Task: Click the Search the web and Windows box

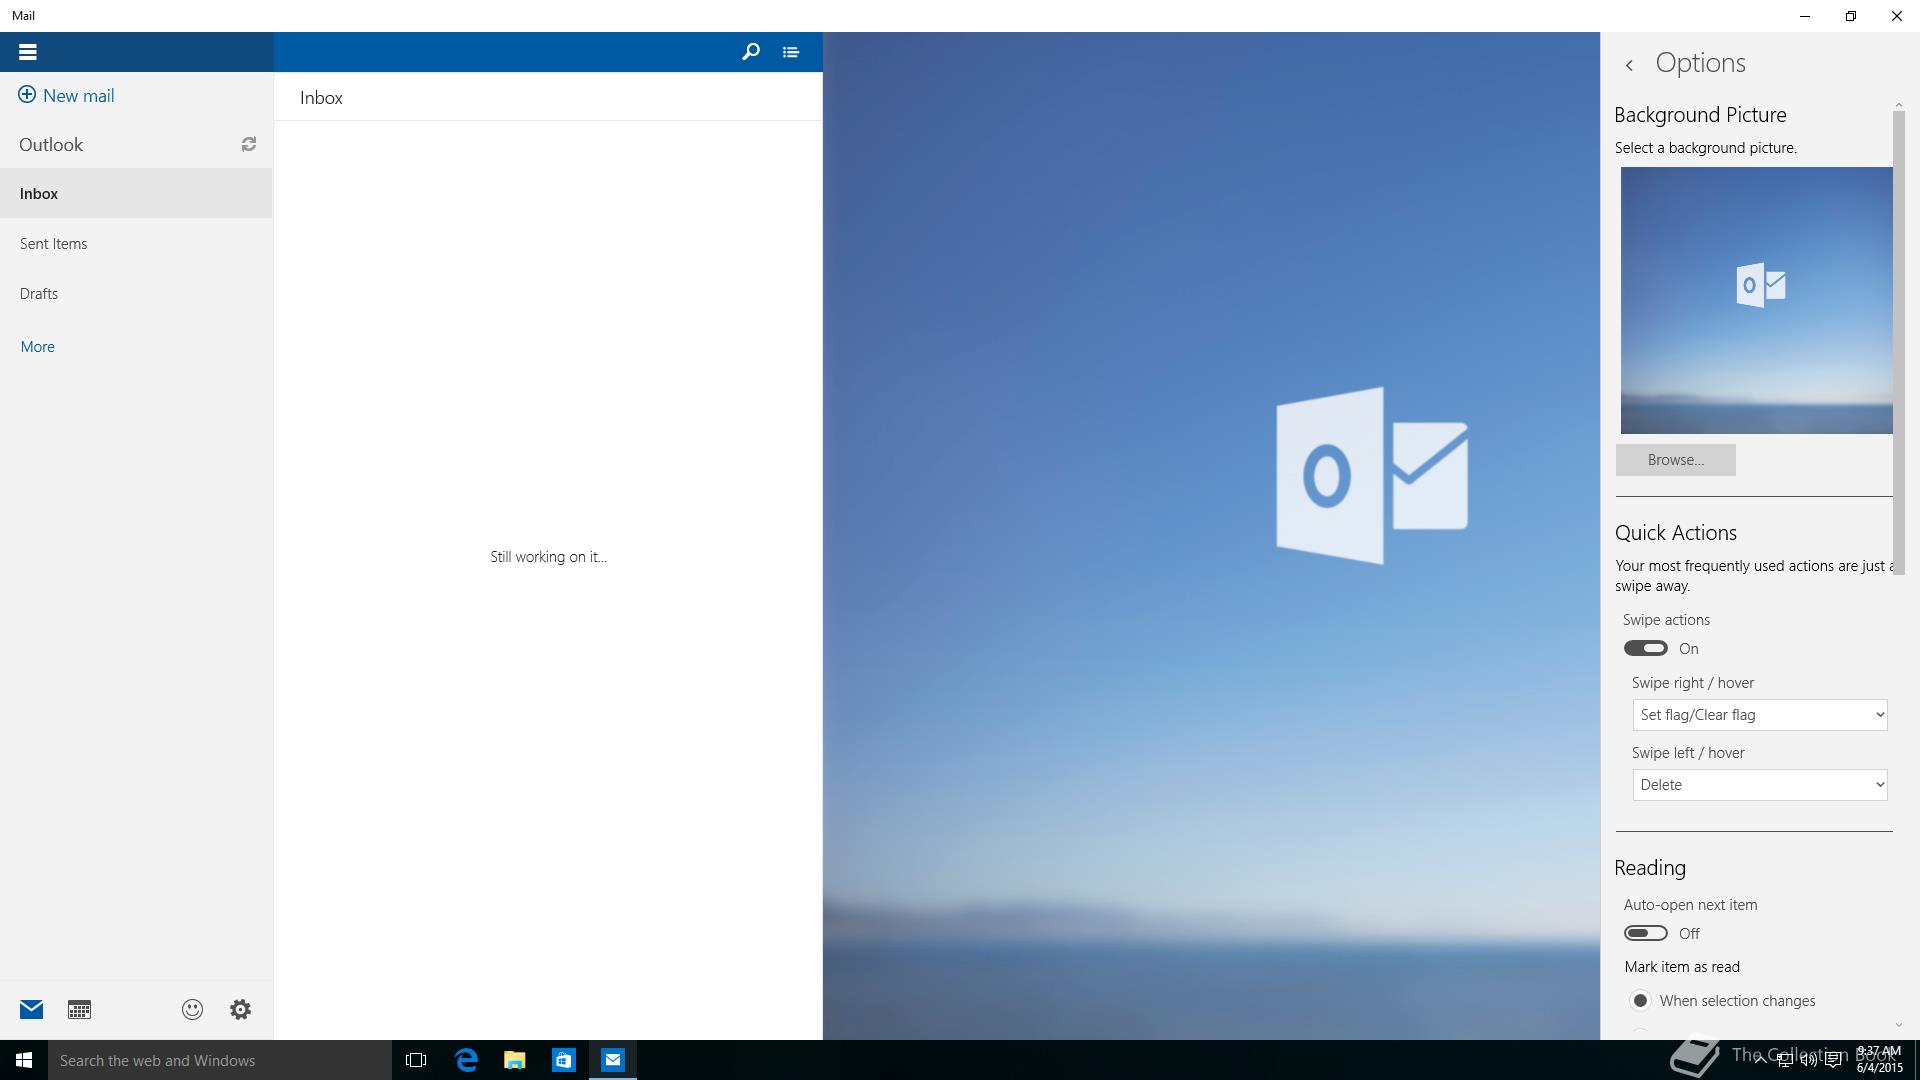Action: coord(220,1060)
